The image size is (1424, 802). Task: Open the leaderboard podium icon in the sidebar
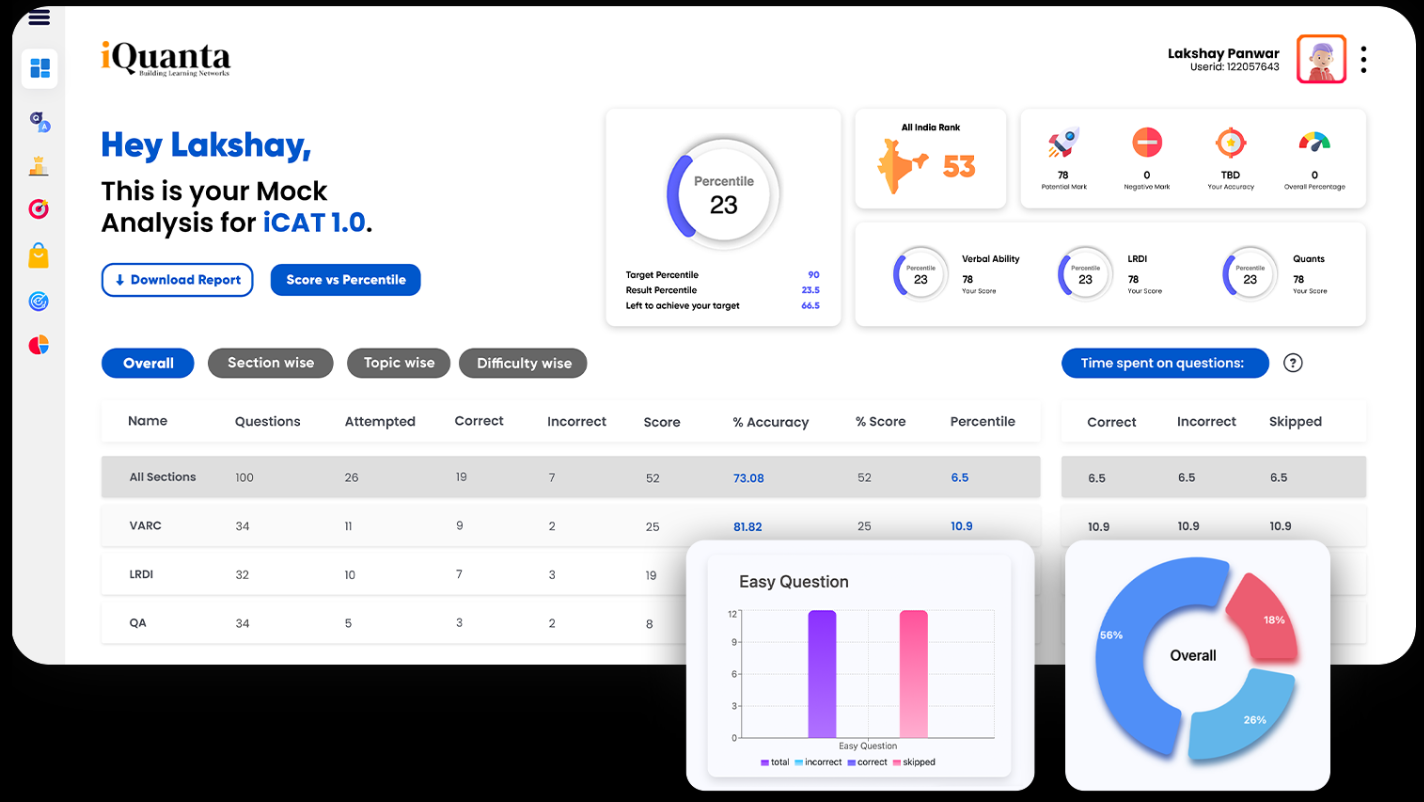point(39,166)
